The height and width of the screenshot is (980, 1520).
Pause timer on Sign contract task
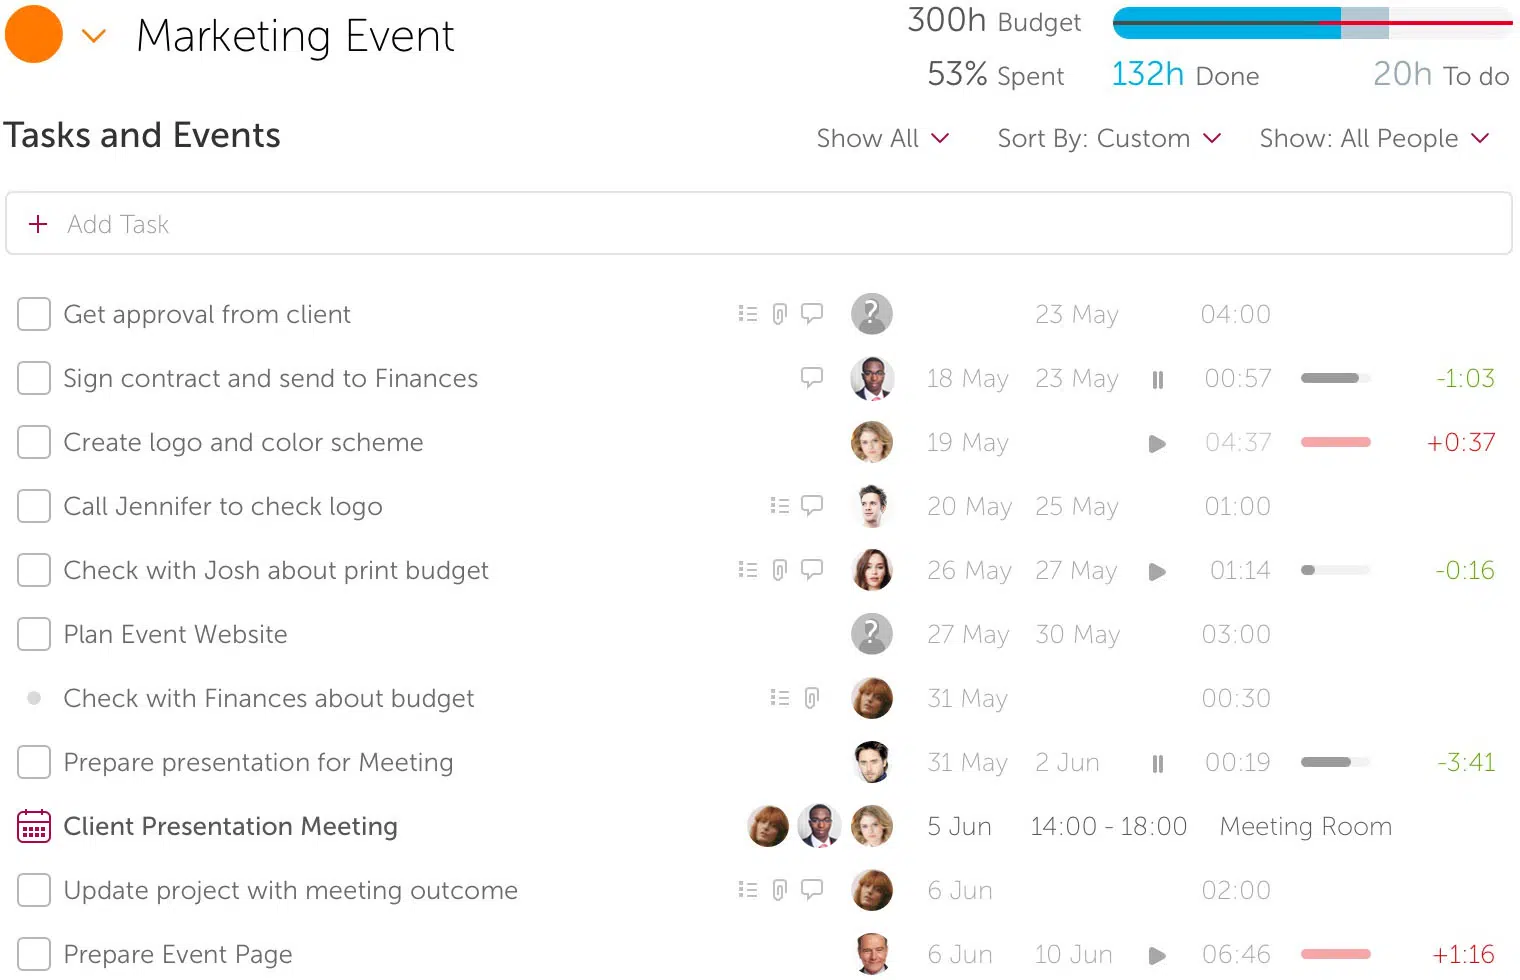[1157, 380]
